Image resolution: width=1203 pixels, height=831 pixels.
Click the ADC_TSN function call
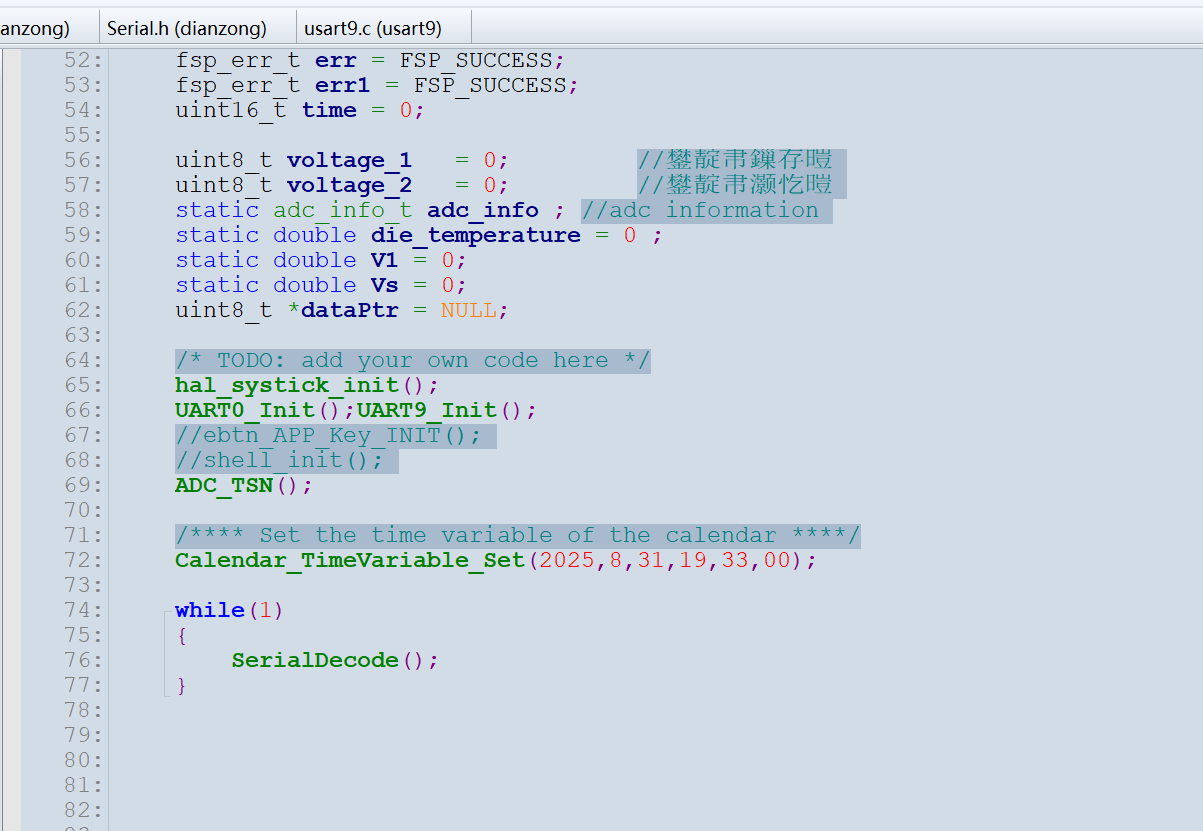coord(224,485)
